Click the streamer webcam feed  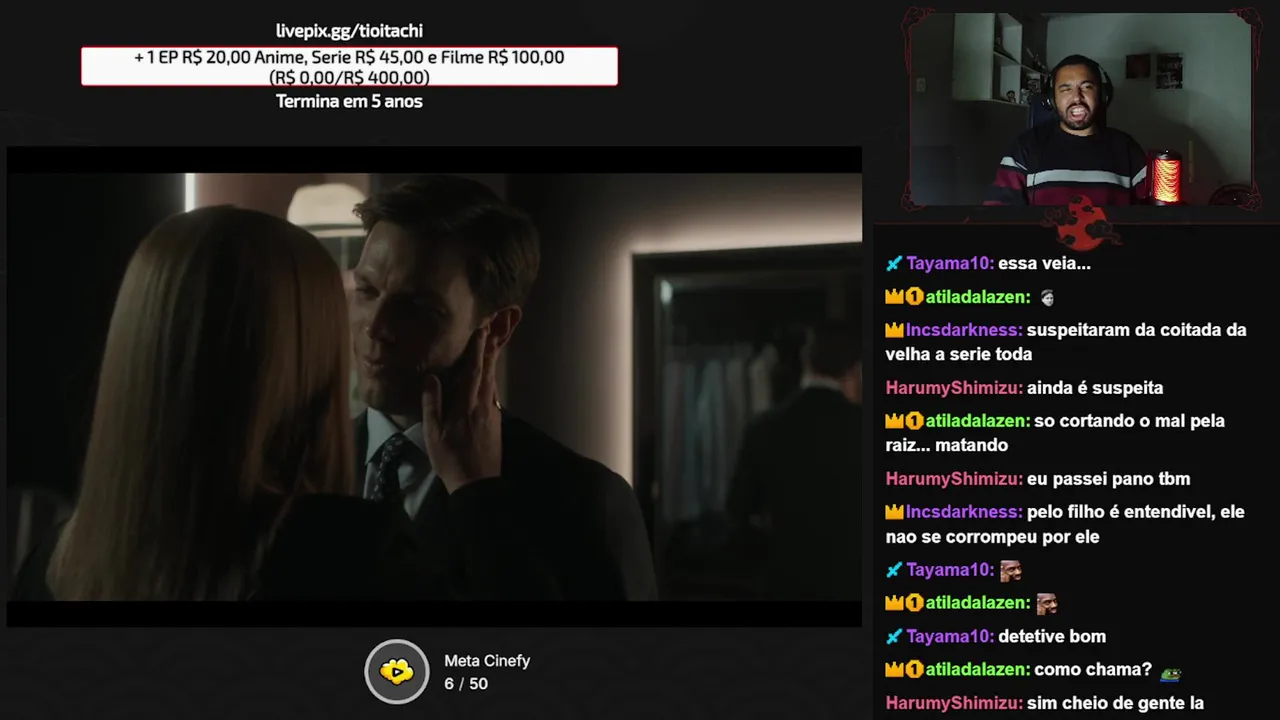1080,109
